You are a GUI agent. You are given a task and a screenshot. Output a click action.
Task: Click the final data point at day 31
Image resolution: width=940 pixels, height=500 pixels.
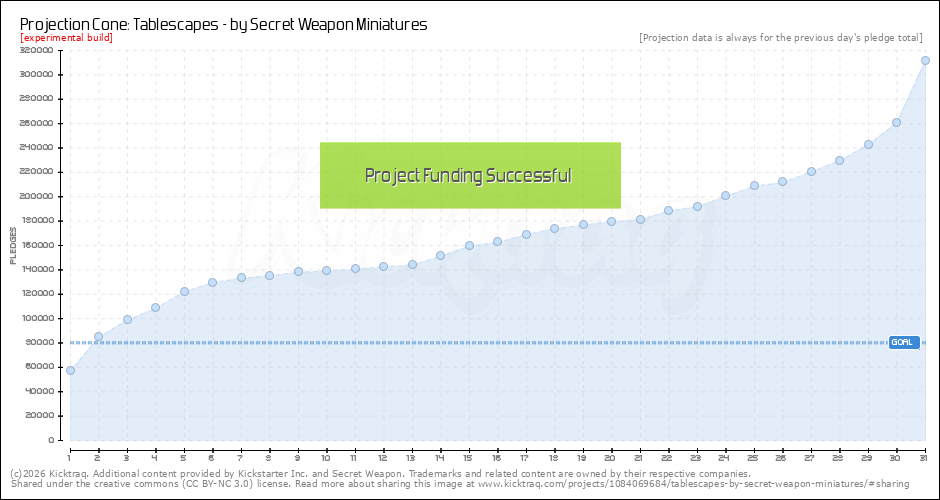pos(925,60)
